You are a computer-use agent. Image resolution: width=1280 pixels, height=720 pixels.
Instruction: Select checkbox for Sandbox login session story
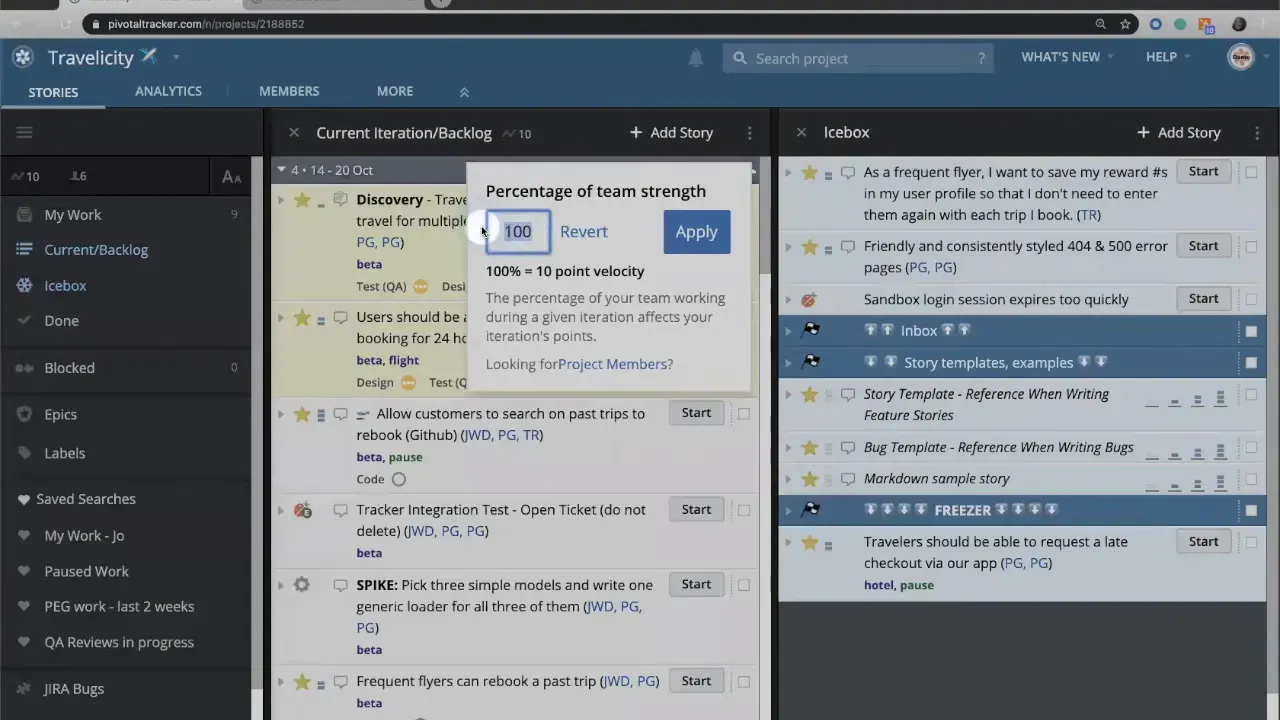[1250, 299]
